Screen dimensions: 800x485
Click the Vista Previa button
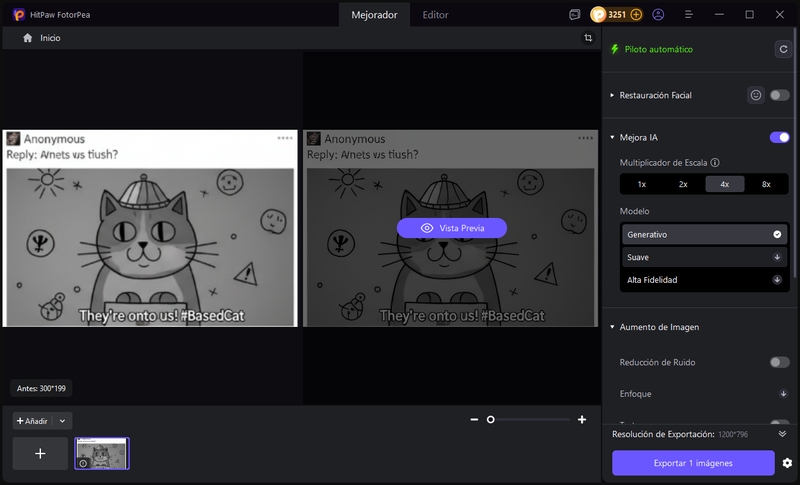click(452, 228)
